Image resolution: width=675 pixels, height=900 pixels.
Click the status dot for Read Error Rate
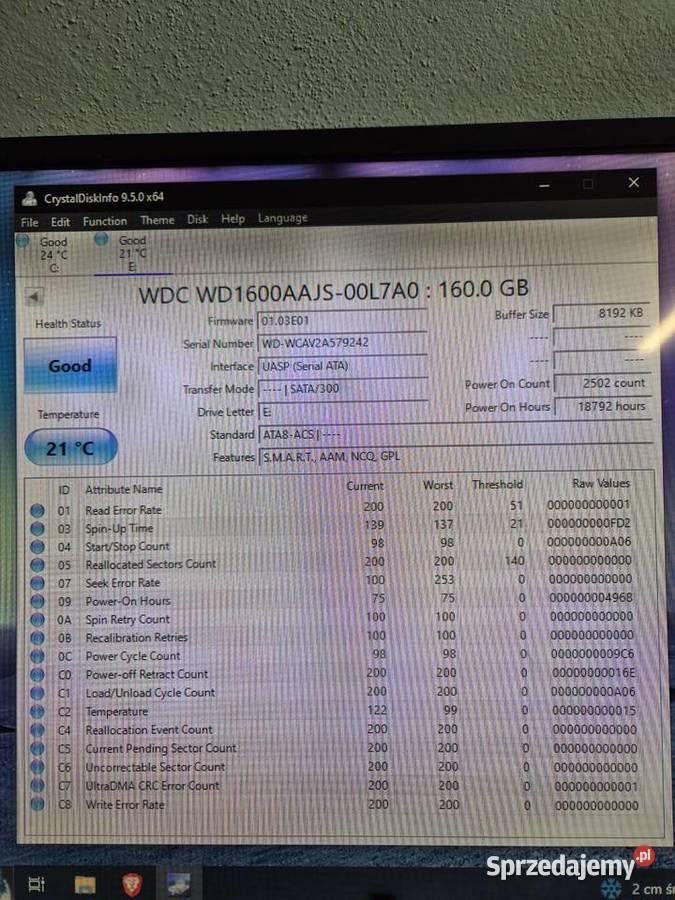pyautogui.click(x=37, y=510)
